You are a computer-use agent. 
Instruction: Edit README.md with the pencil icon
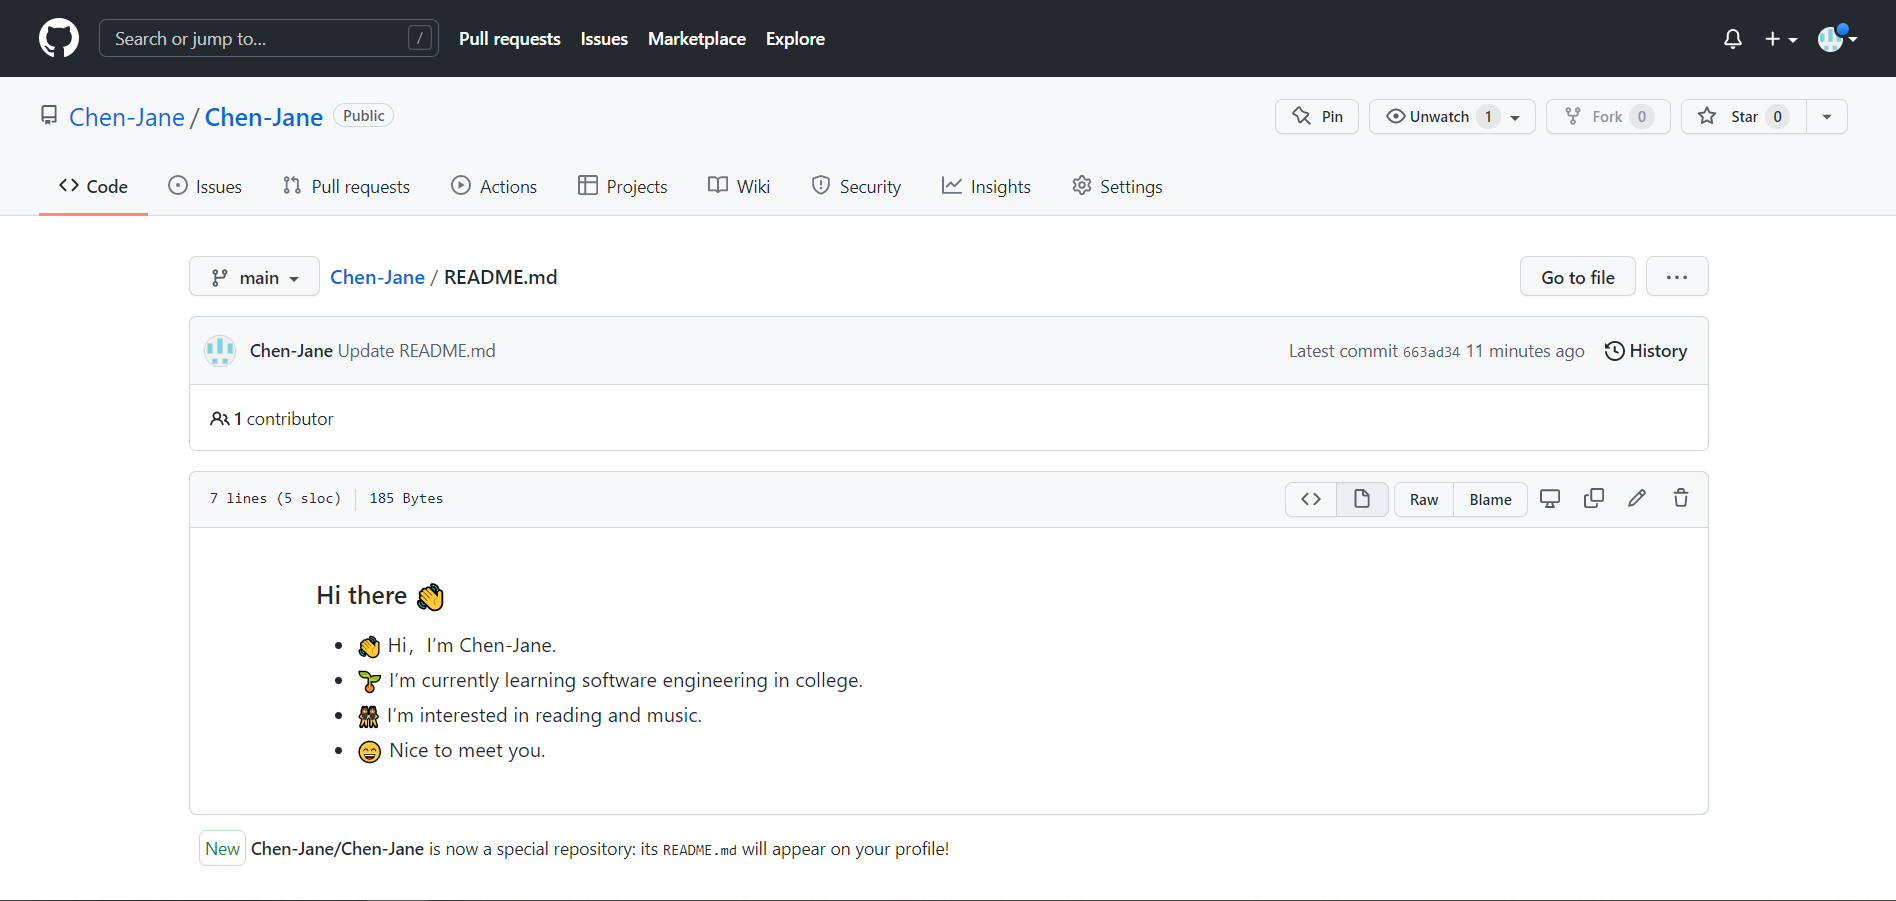pyautogui.click(x=1637, y=498)
